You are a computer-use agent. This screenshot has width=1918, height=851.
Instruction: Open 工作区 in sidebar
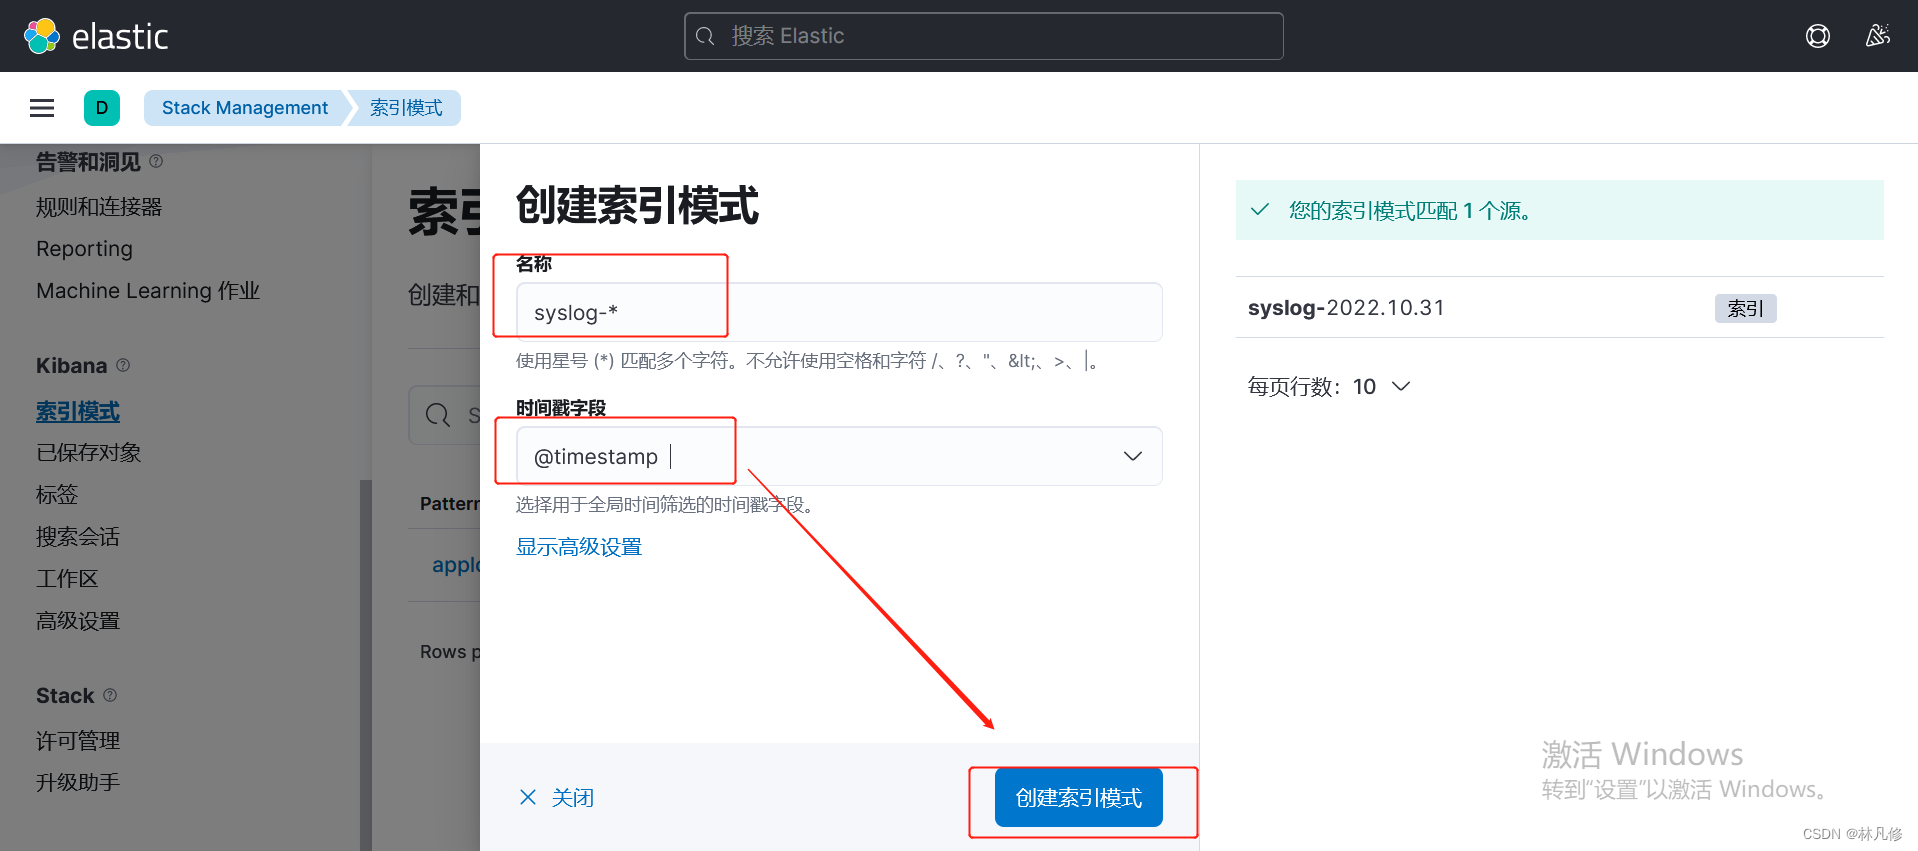point(67,579)
